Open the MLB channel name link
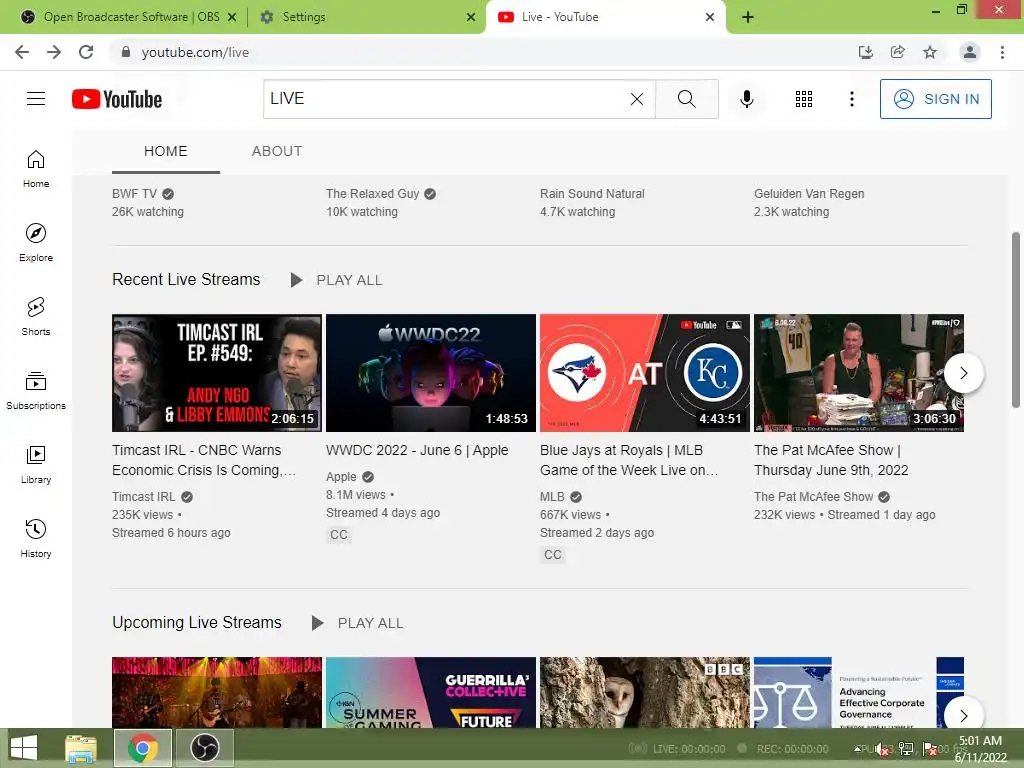The image size is (1024, 768). (x=552, y=497)
